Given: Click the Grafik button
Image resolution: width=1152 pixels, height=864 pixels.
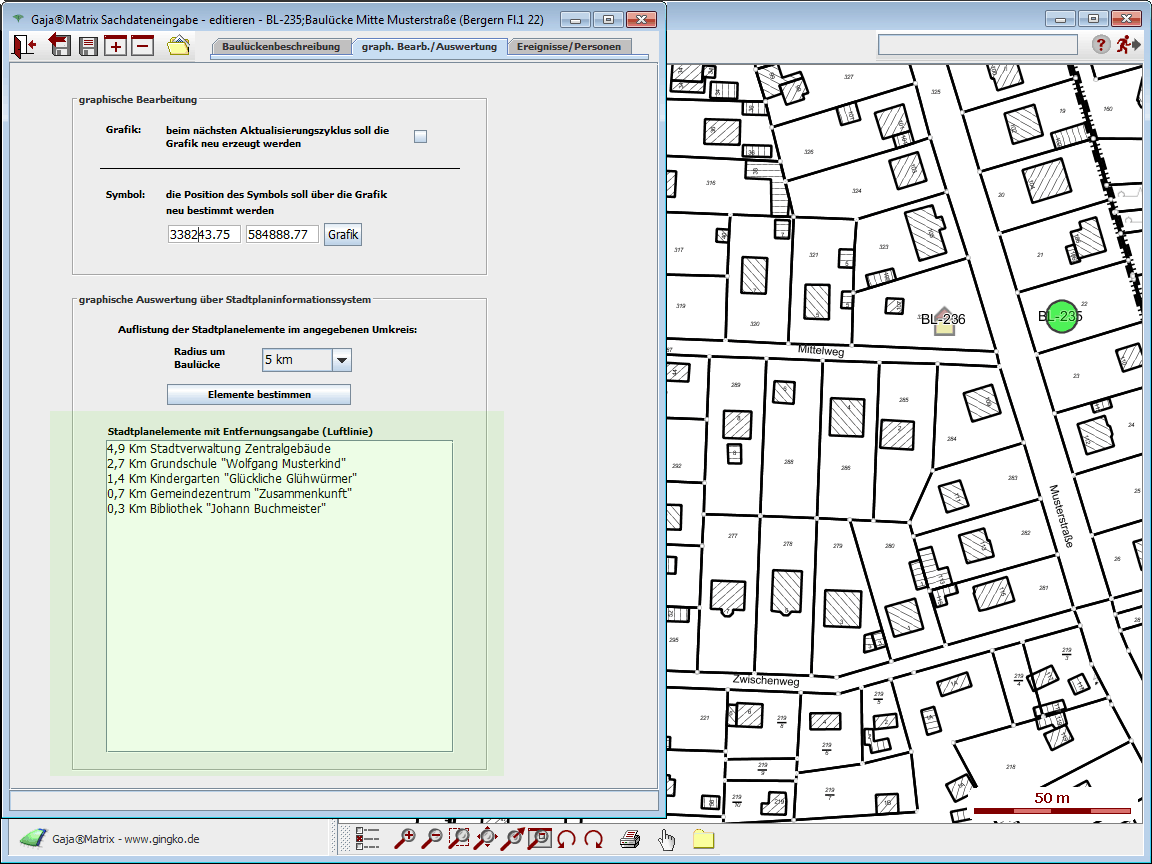Looking at the screenshot, I should coord(343,234).
